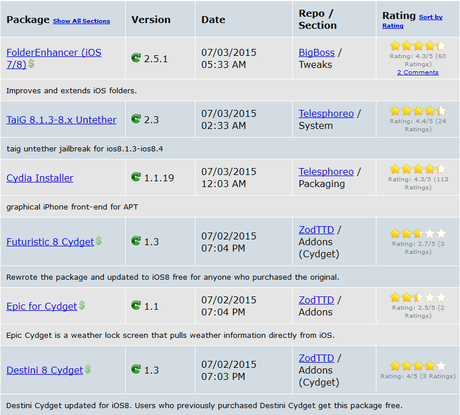Open ZodTTD repo link in Epic for Cydget row
The height and width of the screenshot is (415, 460).
coord(316,300)
